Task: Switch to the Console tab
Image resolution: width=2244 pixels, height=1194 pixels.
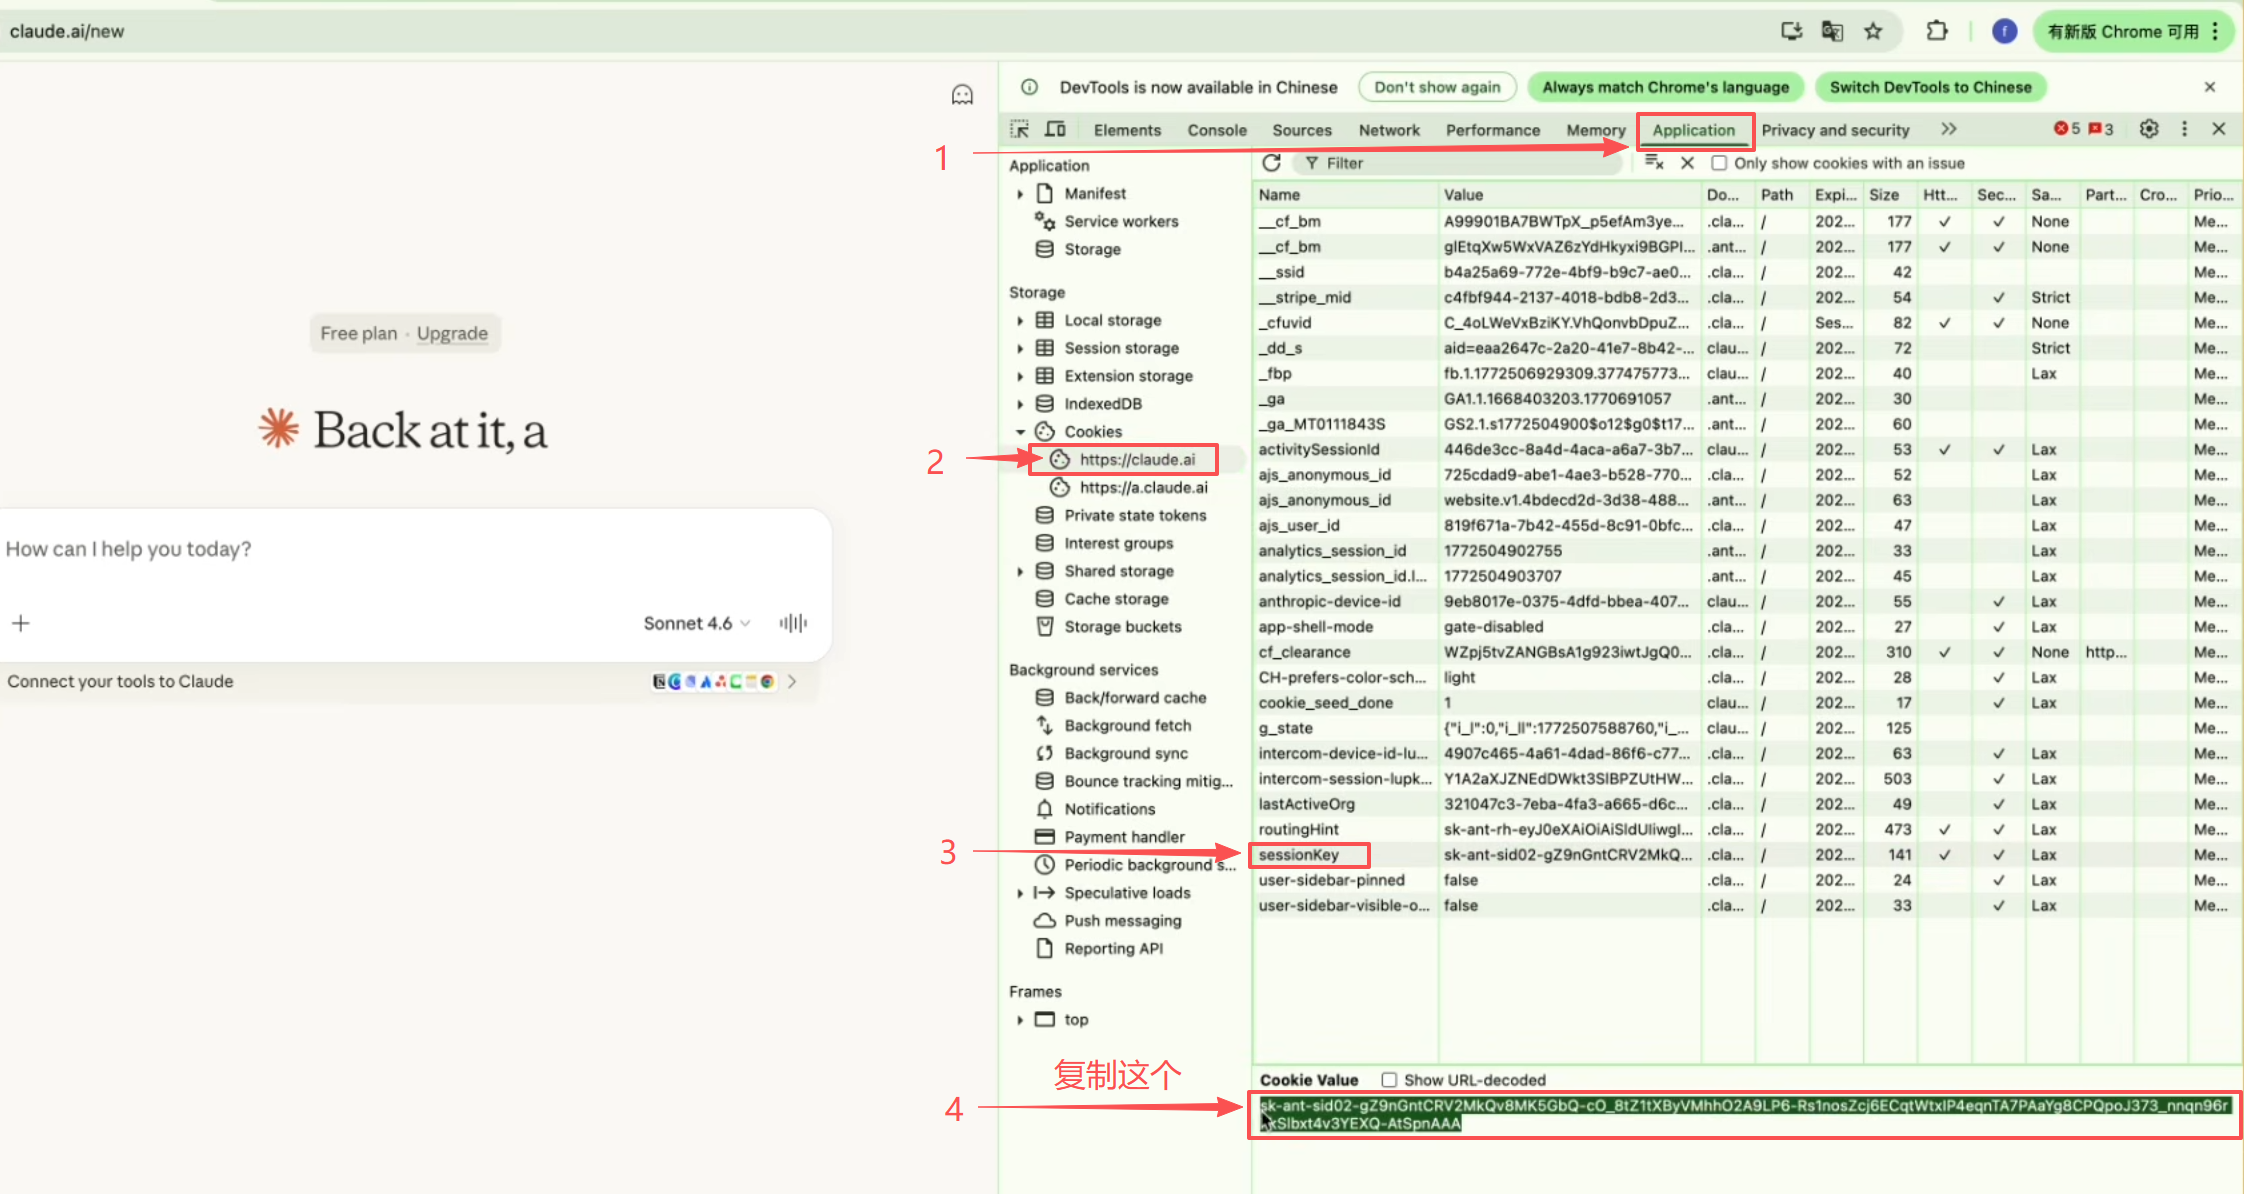Action: (1217, 130)
